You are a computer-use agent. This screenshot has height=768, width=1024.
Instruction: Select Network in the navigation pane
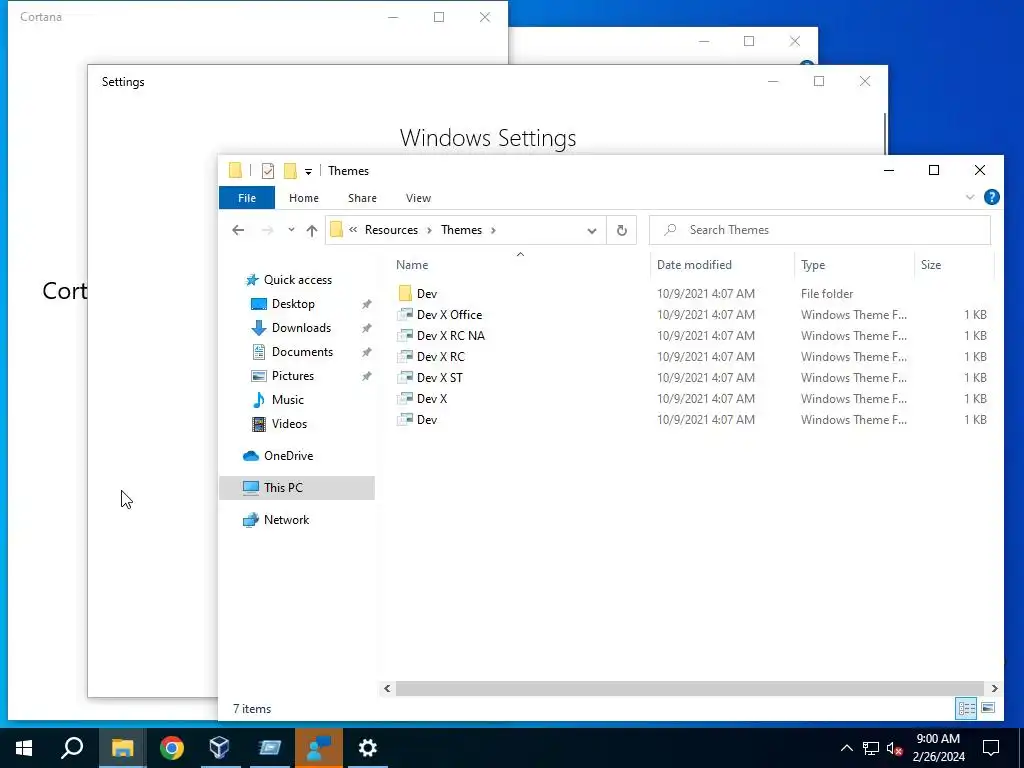tap(286, 520)
